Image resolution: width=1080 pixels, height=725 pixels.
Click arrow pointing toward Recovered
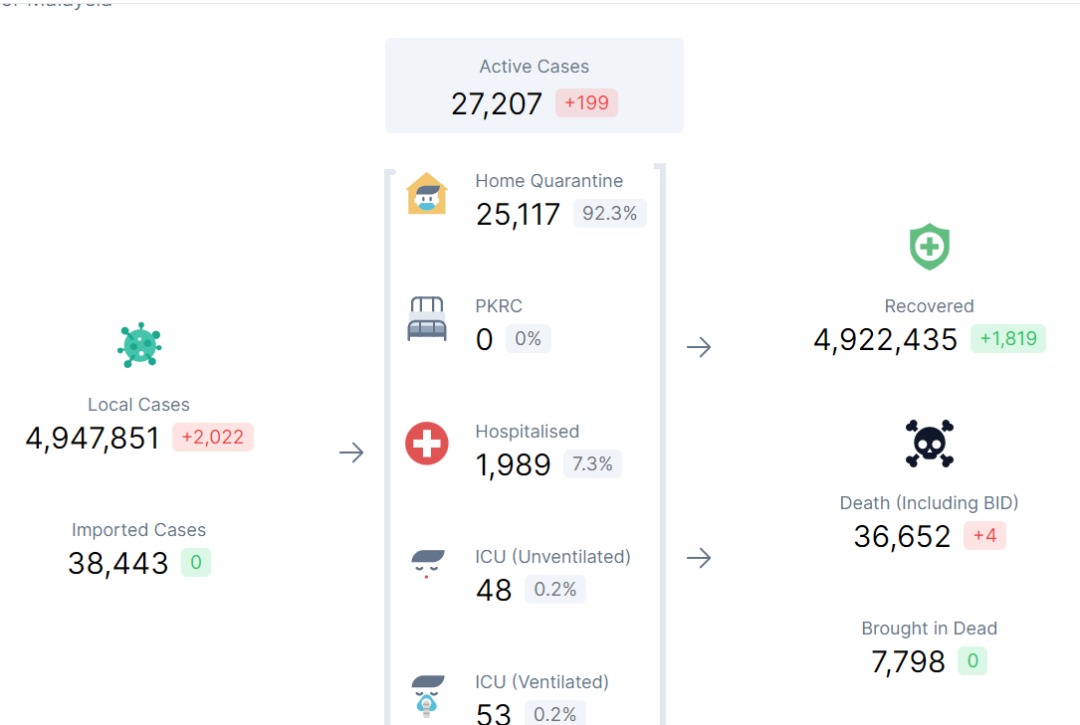(x=699, y=347)
